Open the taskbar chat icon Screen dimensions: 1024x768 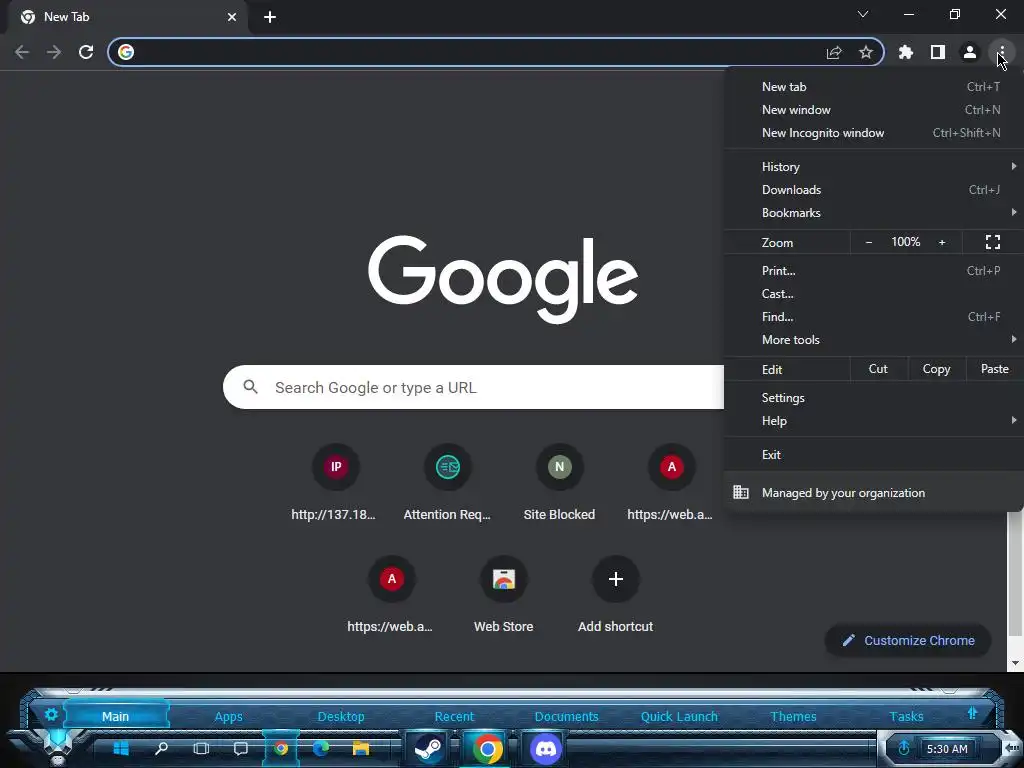[x=240, y=748]
